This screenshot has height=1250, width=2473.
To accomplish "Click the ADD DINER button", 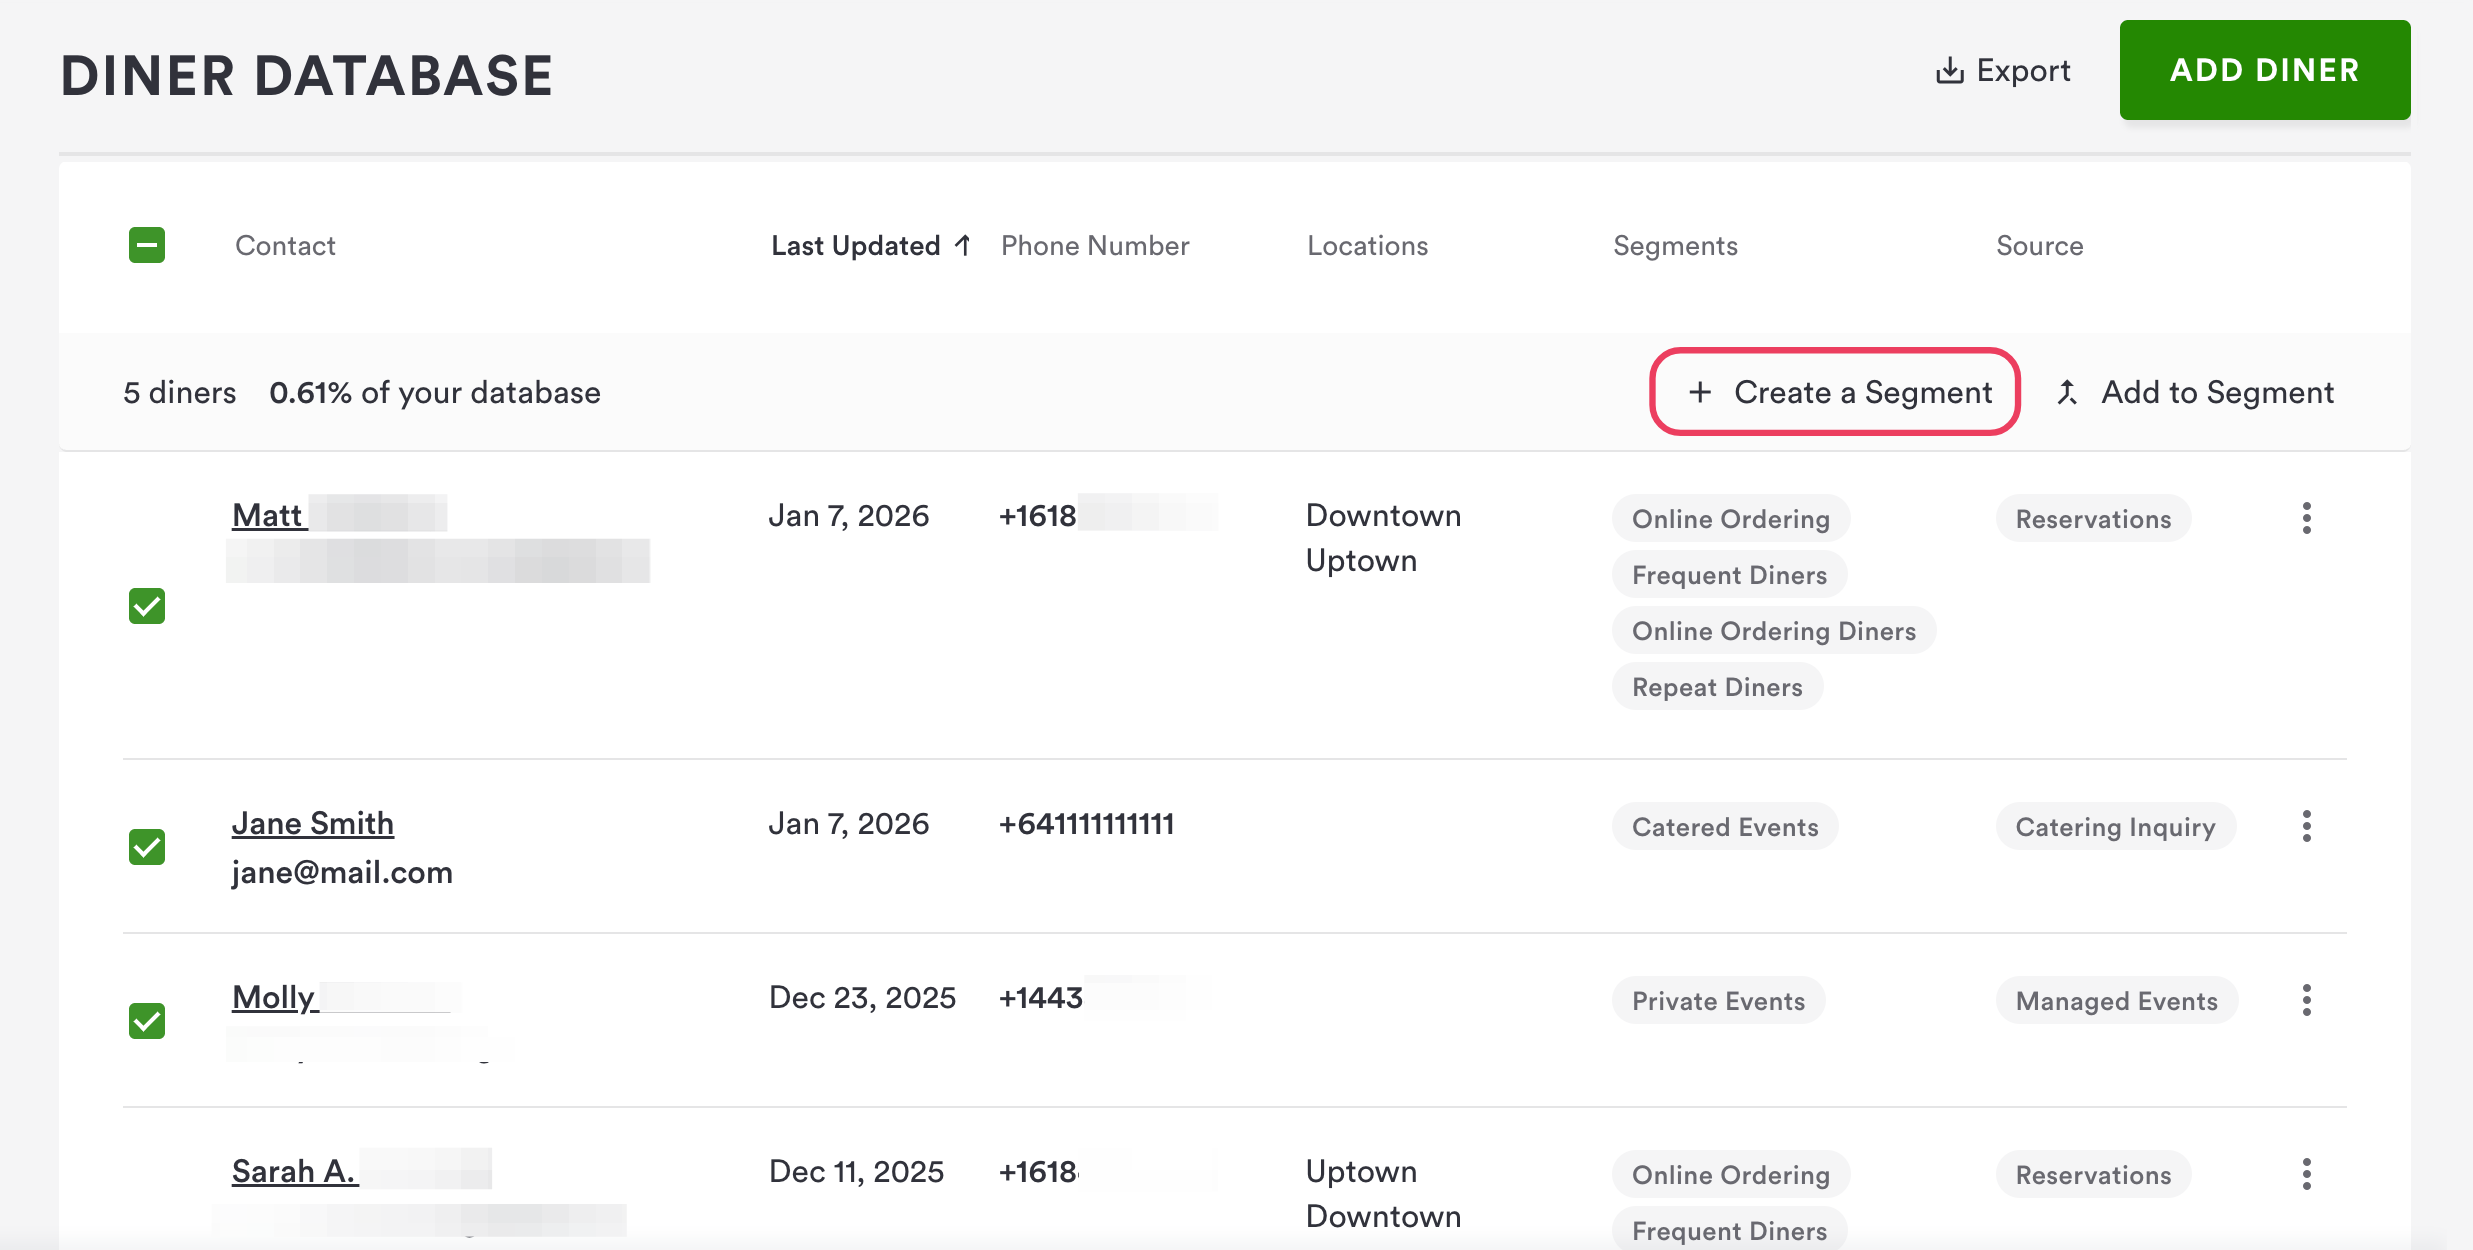I will (x=2264, y=70).
